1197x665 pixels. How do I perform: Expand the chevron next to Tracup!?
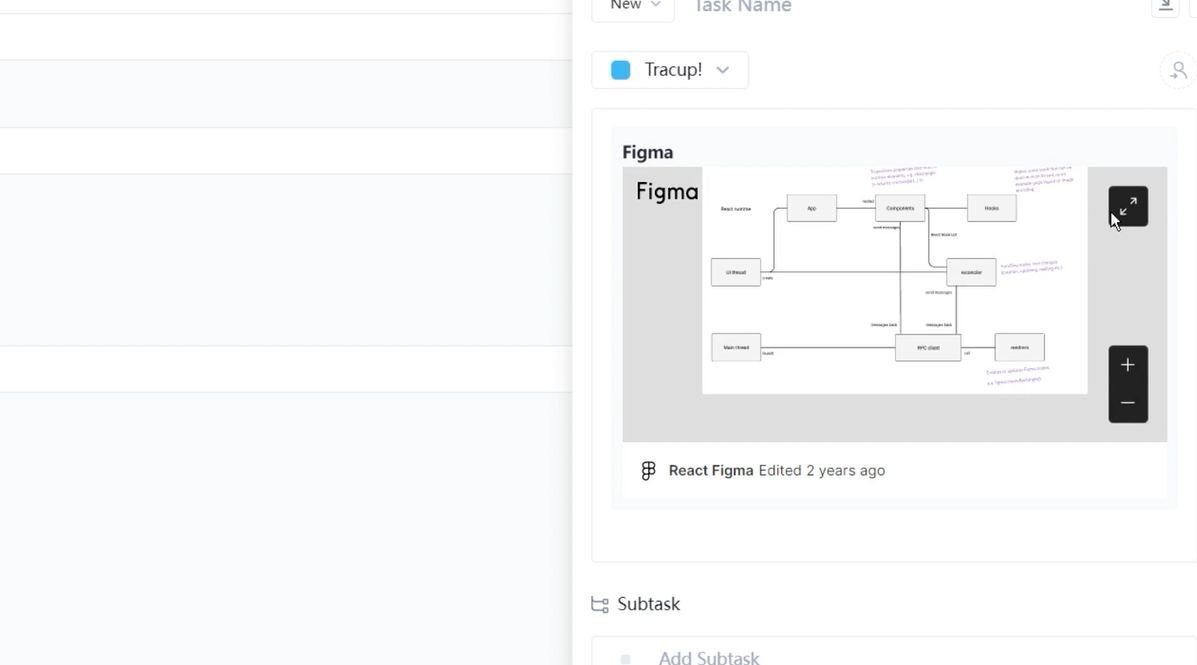[x=723, y=70]
